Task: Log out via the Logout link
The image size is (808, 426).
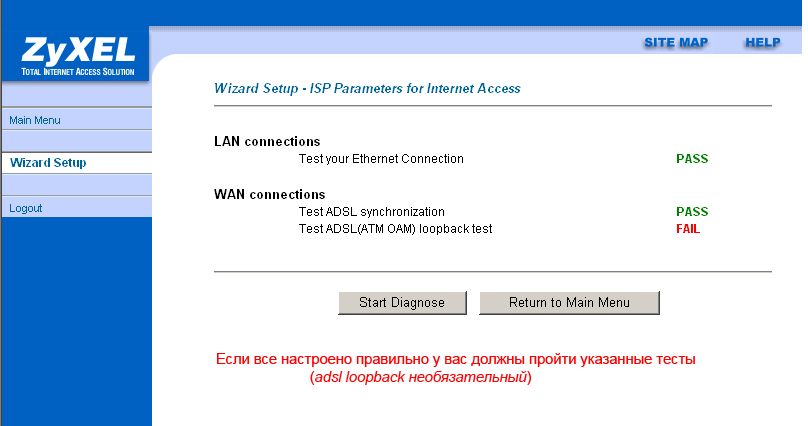Action: pos(25,208)
